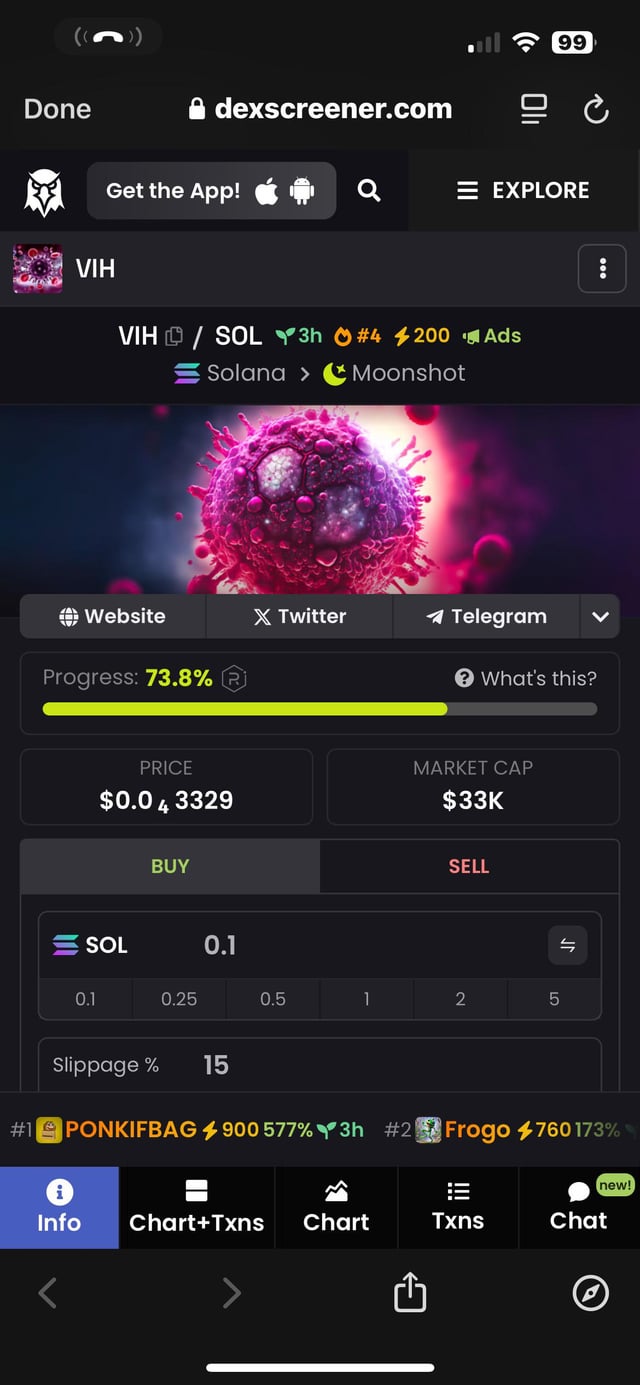Switch to the SELL toggle
Image resolution: width=640 pixels, height=1385 pixels.
point(469,866)
